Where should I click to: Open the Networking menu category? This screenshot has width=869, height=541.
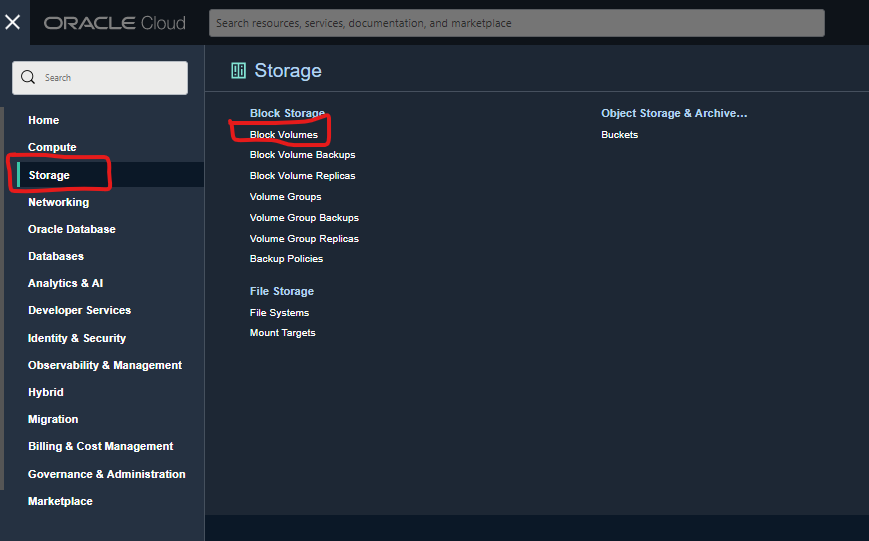[59, 202]
